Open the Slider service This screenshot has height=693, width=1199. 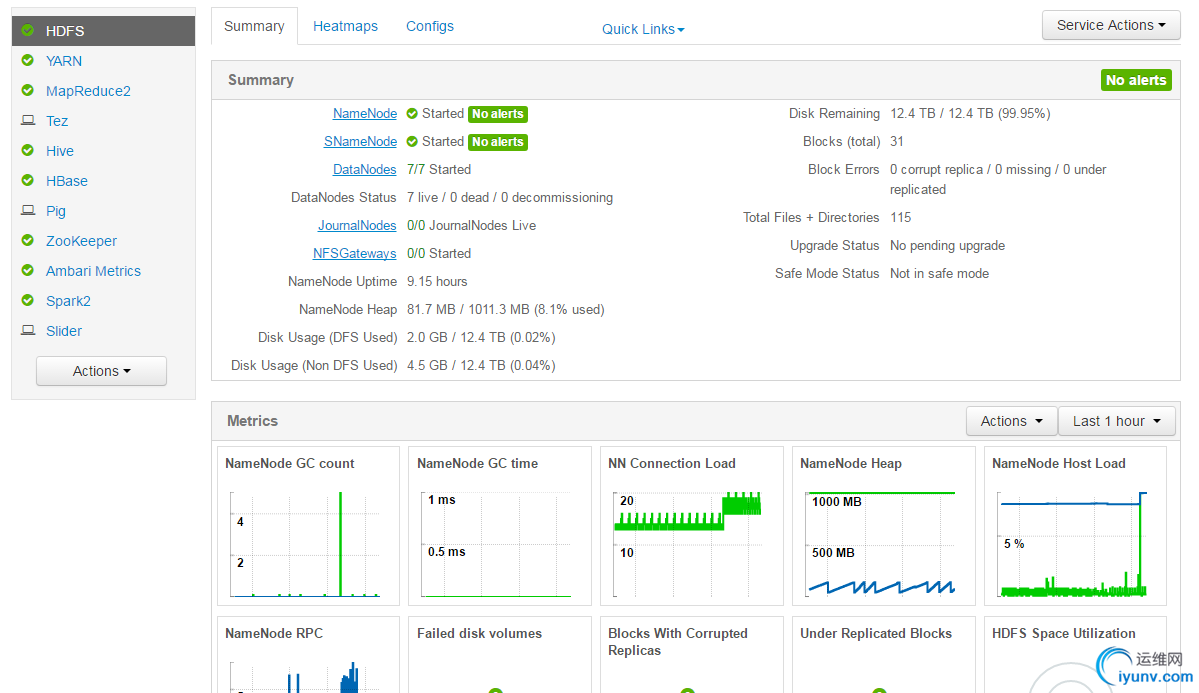click(x=63, y=331)
